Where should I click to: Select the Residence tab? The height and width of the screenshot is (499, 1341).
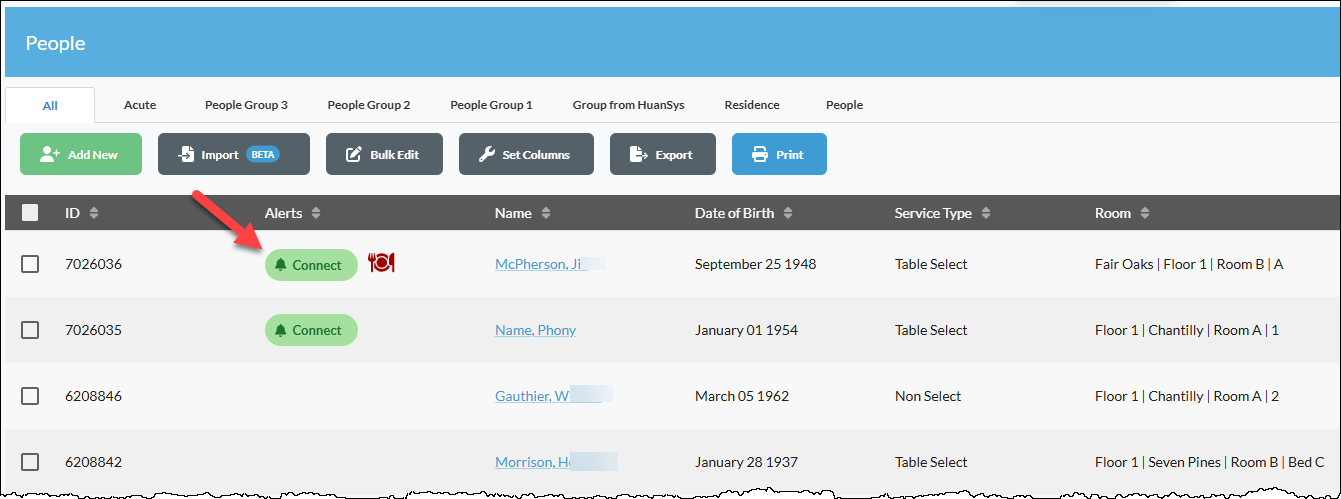752,105
